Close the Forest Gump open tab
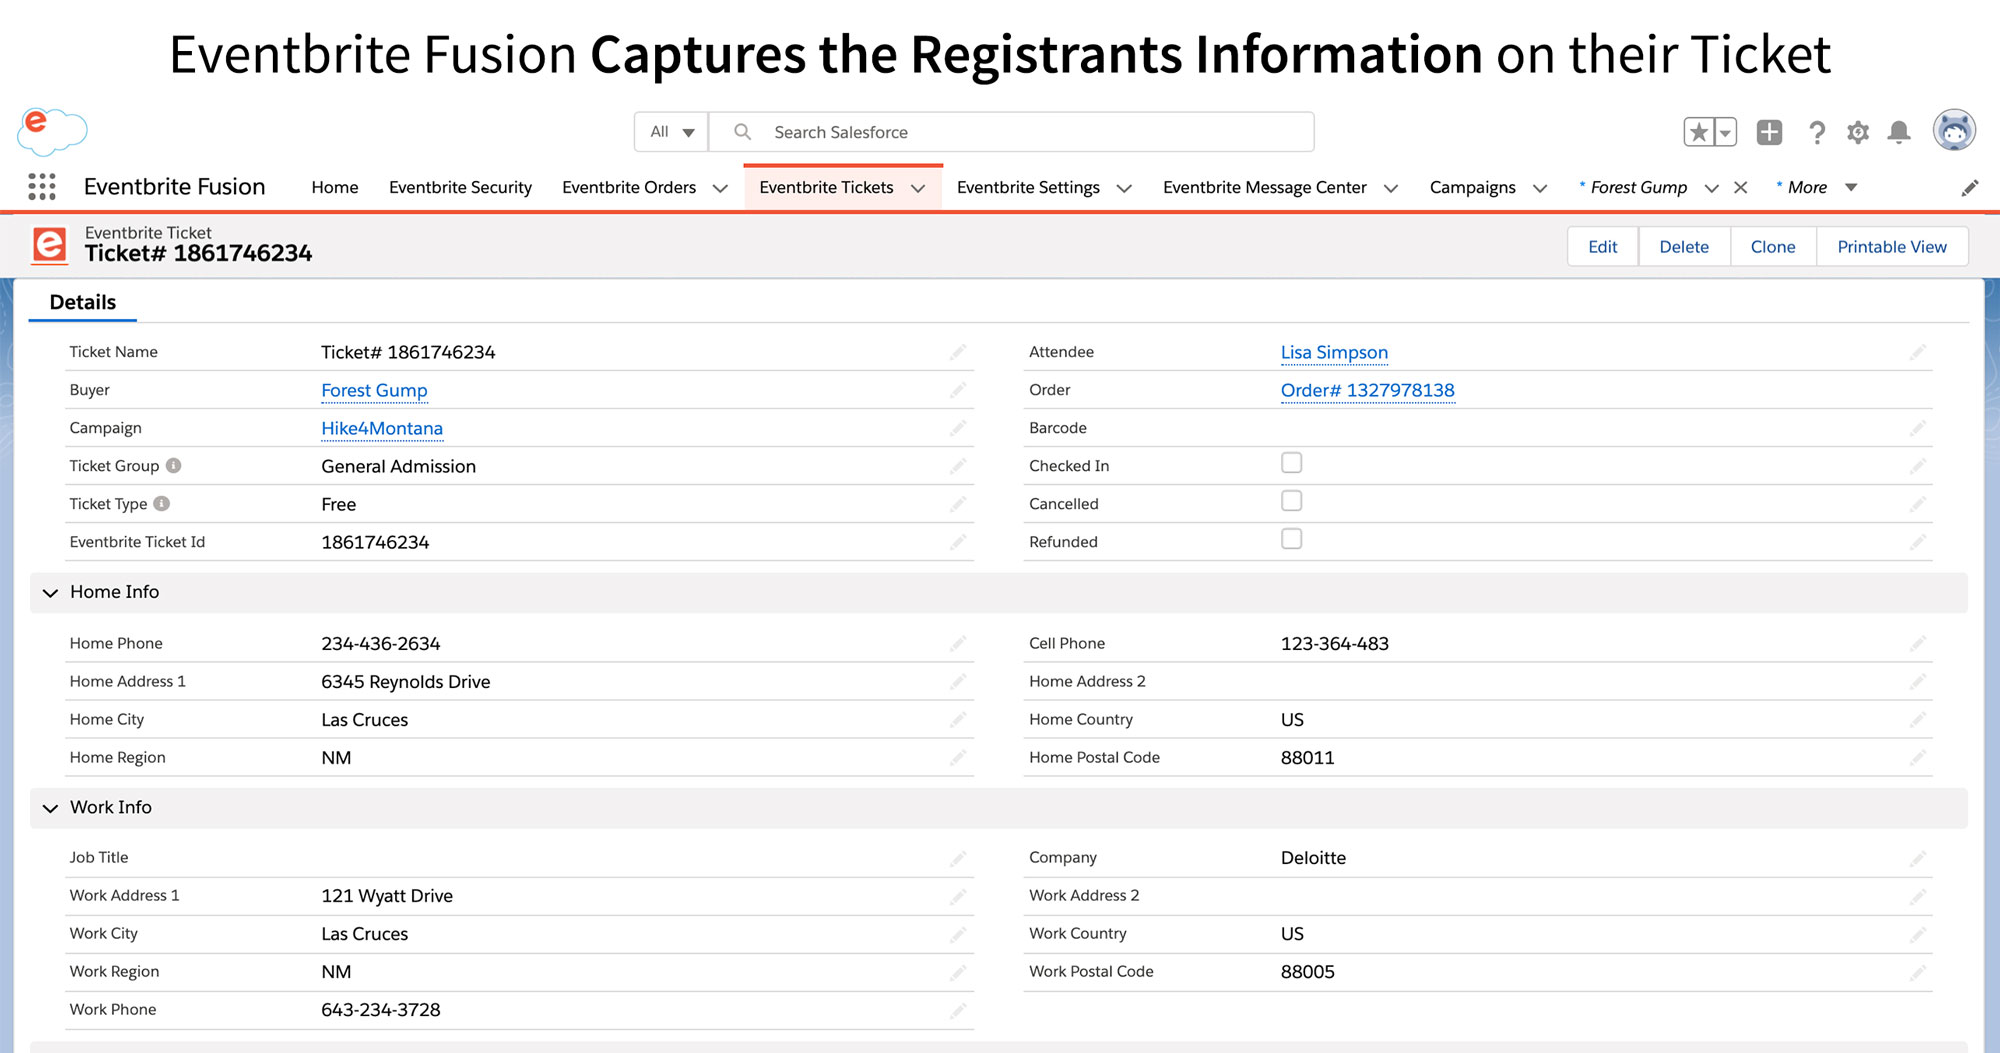 pyautogui.click(x=1741, y=187)
